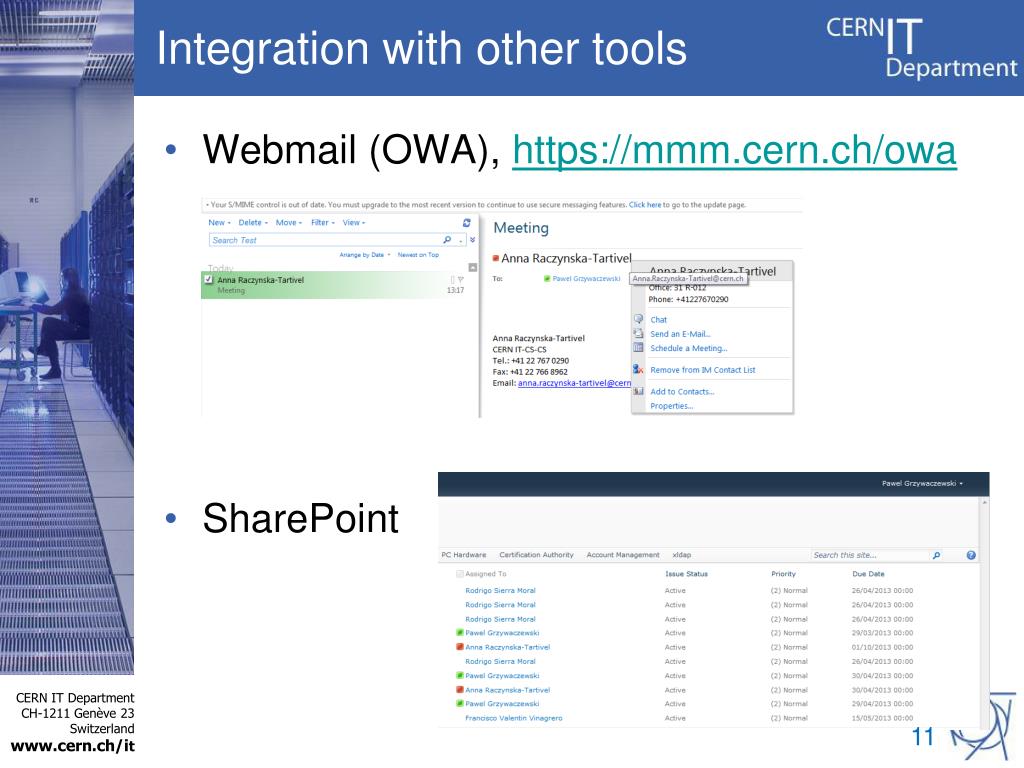
Task: Select Properties in the contact card menu
Action: (x=671, y=406)
